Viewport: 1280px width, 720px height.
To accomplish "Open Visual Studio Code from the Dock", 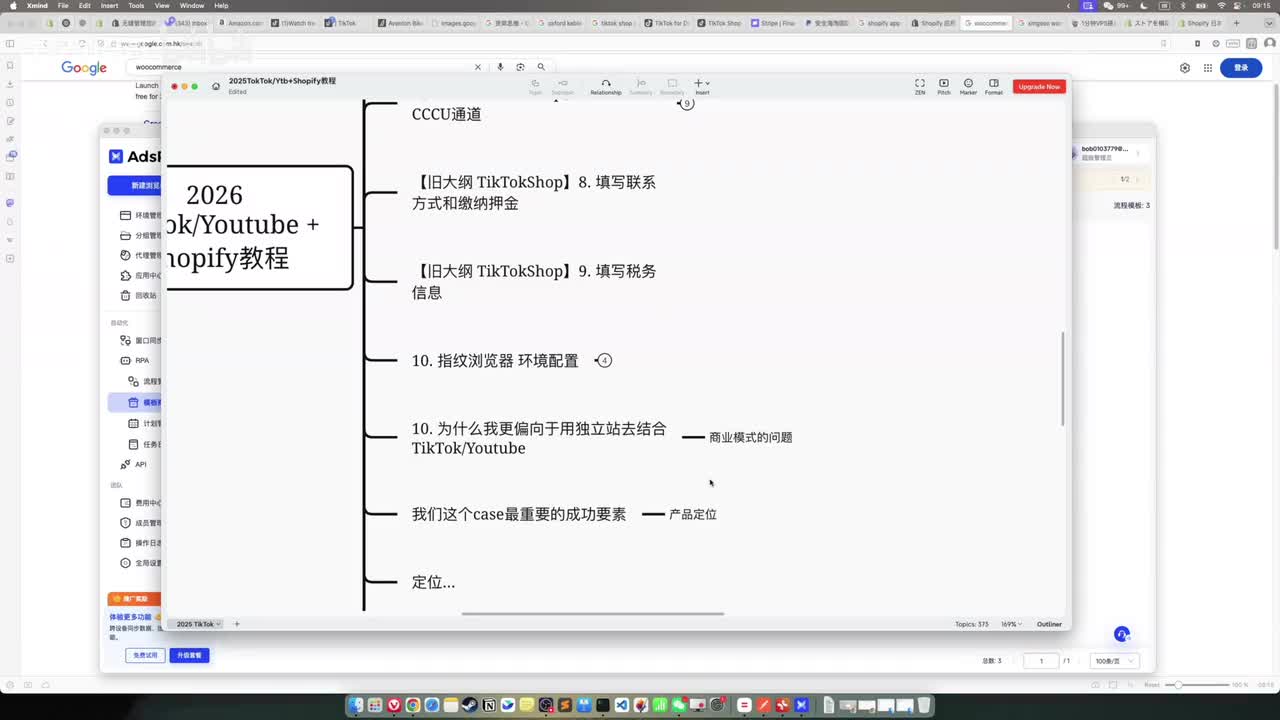I will pos(621,705).
